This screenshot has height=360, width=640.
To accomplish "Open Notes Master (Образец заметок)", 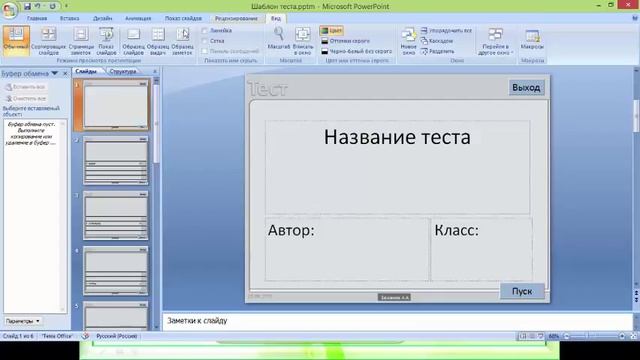I will coord(182,40).
